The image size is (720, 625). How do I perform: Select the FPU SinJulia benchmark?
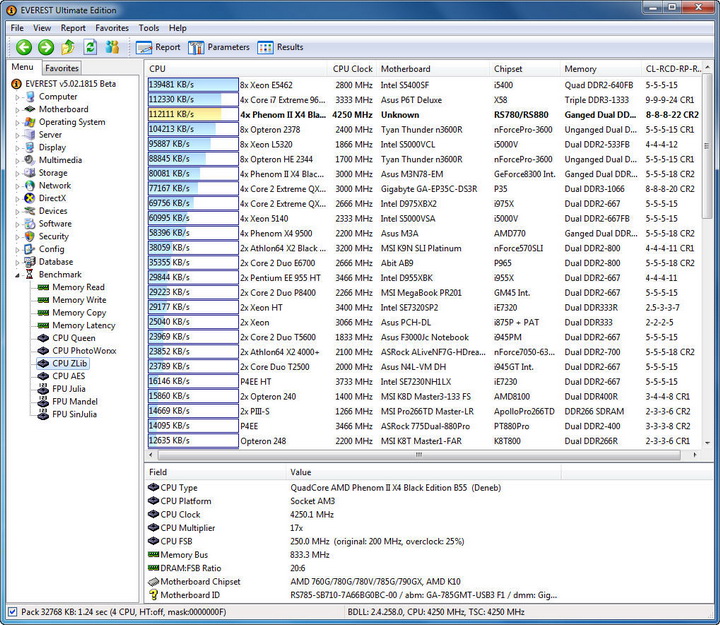tap(74, 414)
